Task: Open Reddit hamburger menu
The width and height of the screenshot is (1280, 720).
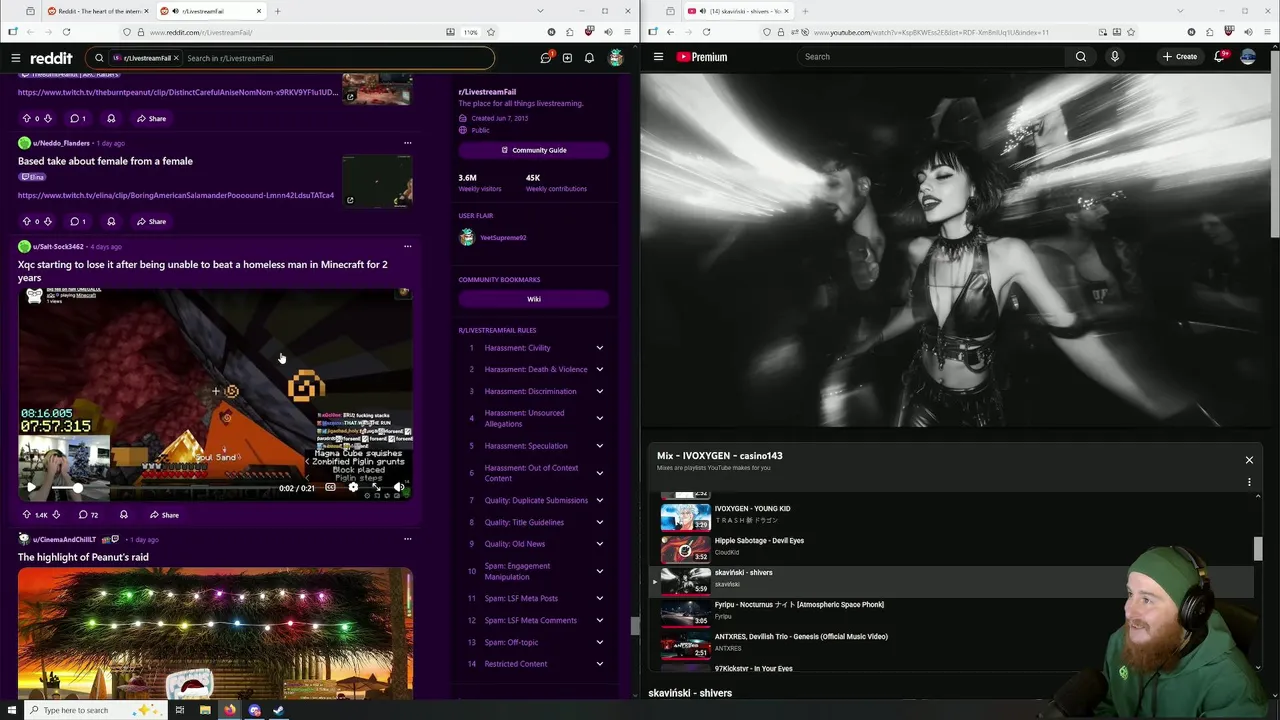Action: click(15, 58)
